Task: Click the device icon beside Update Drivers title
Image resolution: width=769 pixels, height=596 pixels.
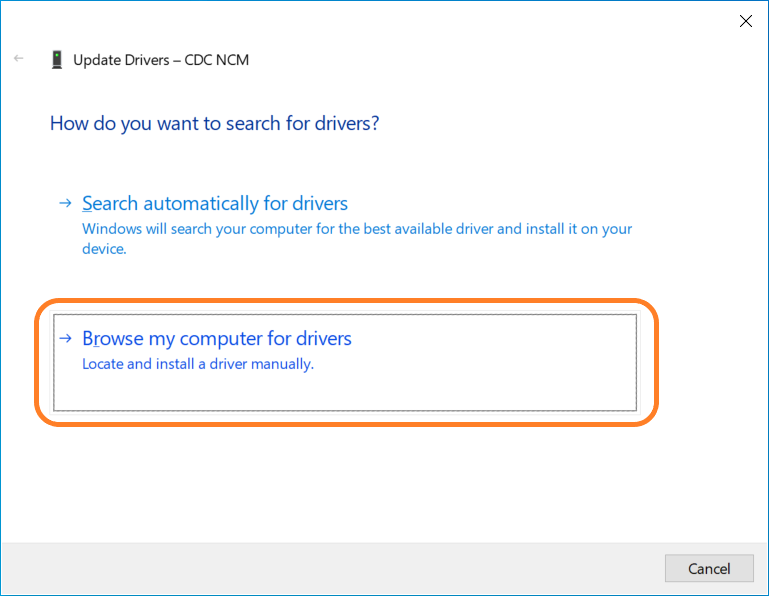Action: (57, 60)
